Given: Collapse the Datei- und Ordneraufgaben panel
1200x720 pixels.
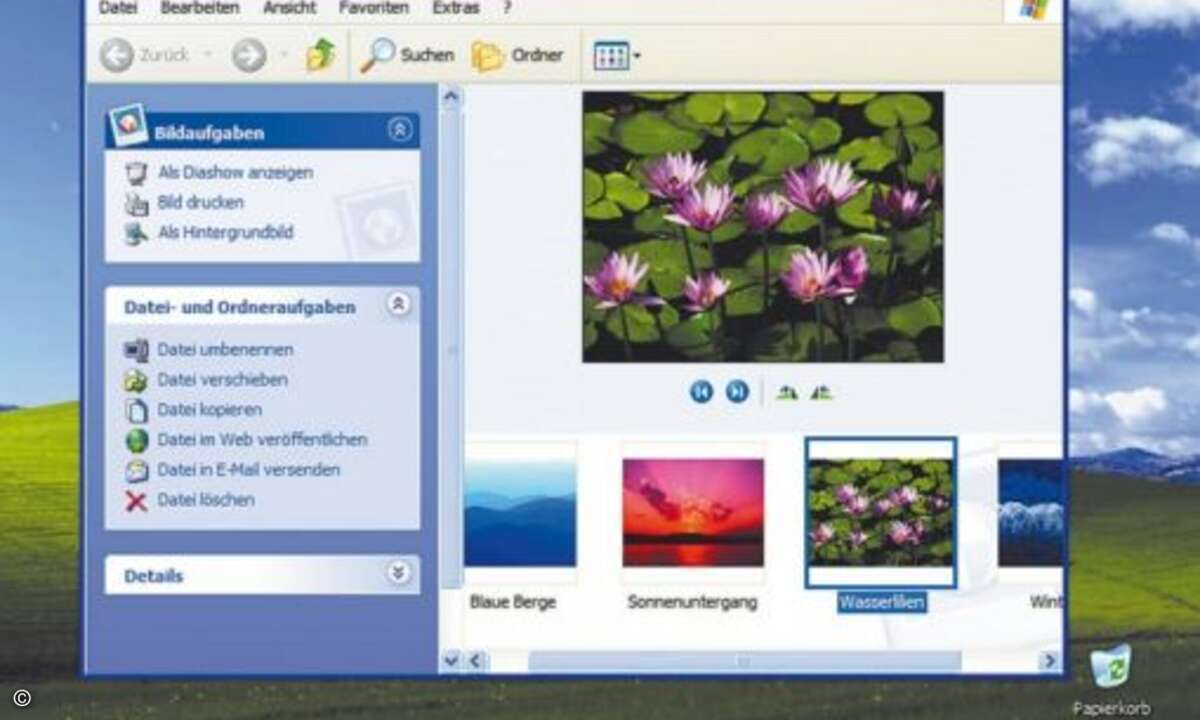Looking at the screenshot, I should (398, 304).
